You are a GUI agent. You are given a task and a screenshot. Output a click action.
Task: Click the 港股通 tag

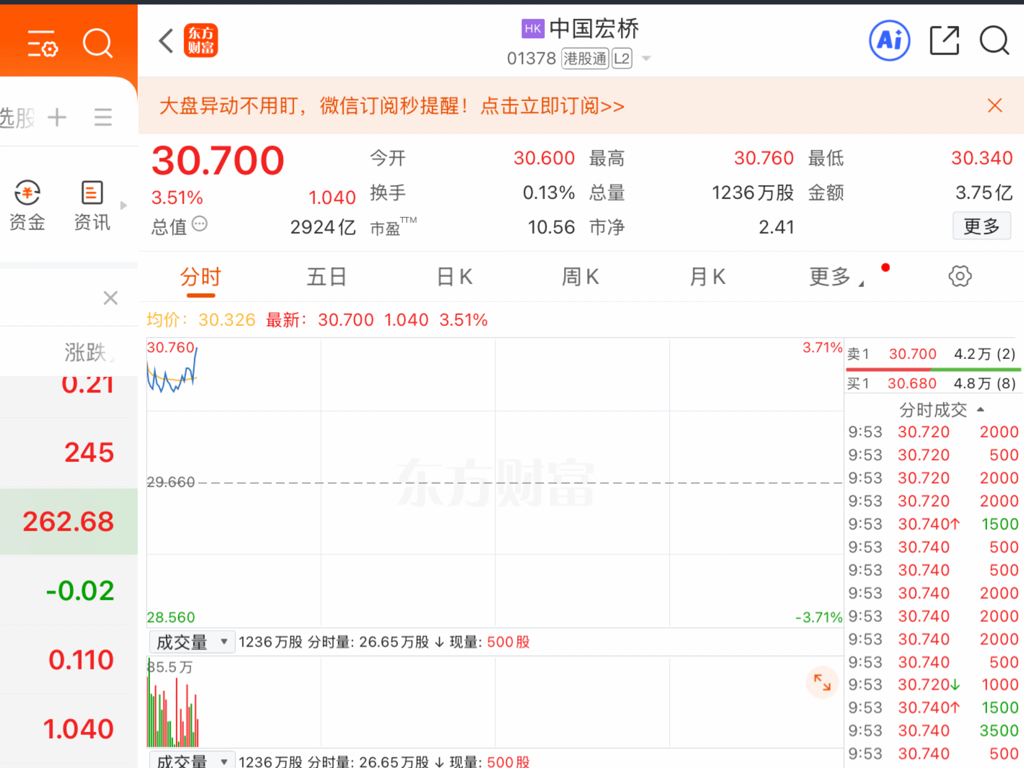tap(585, 59)
